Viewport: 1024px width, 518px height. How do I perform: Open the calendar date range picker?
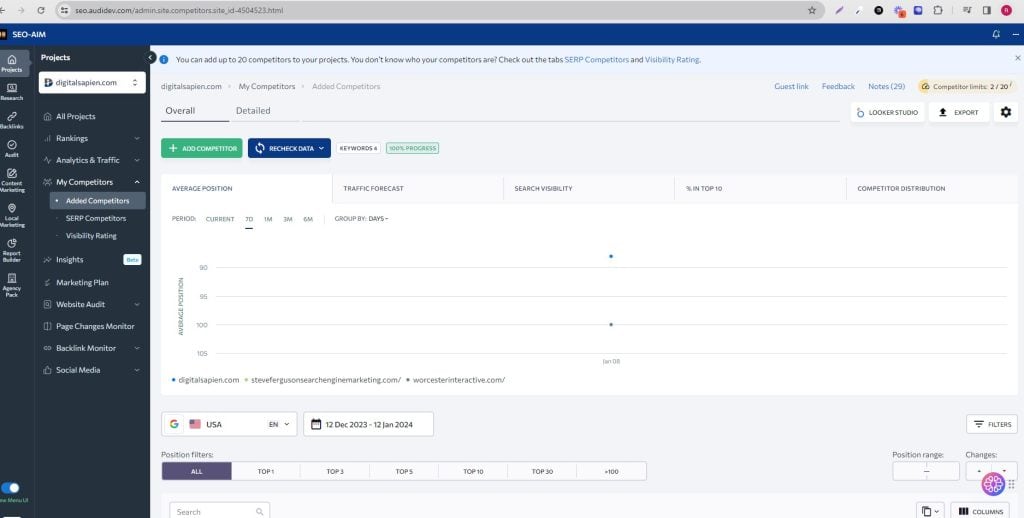coord(368,424)
